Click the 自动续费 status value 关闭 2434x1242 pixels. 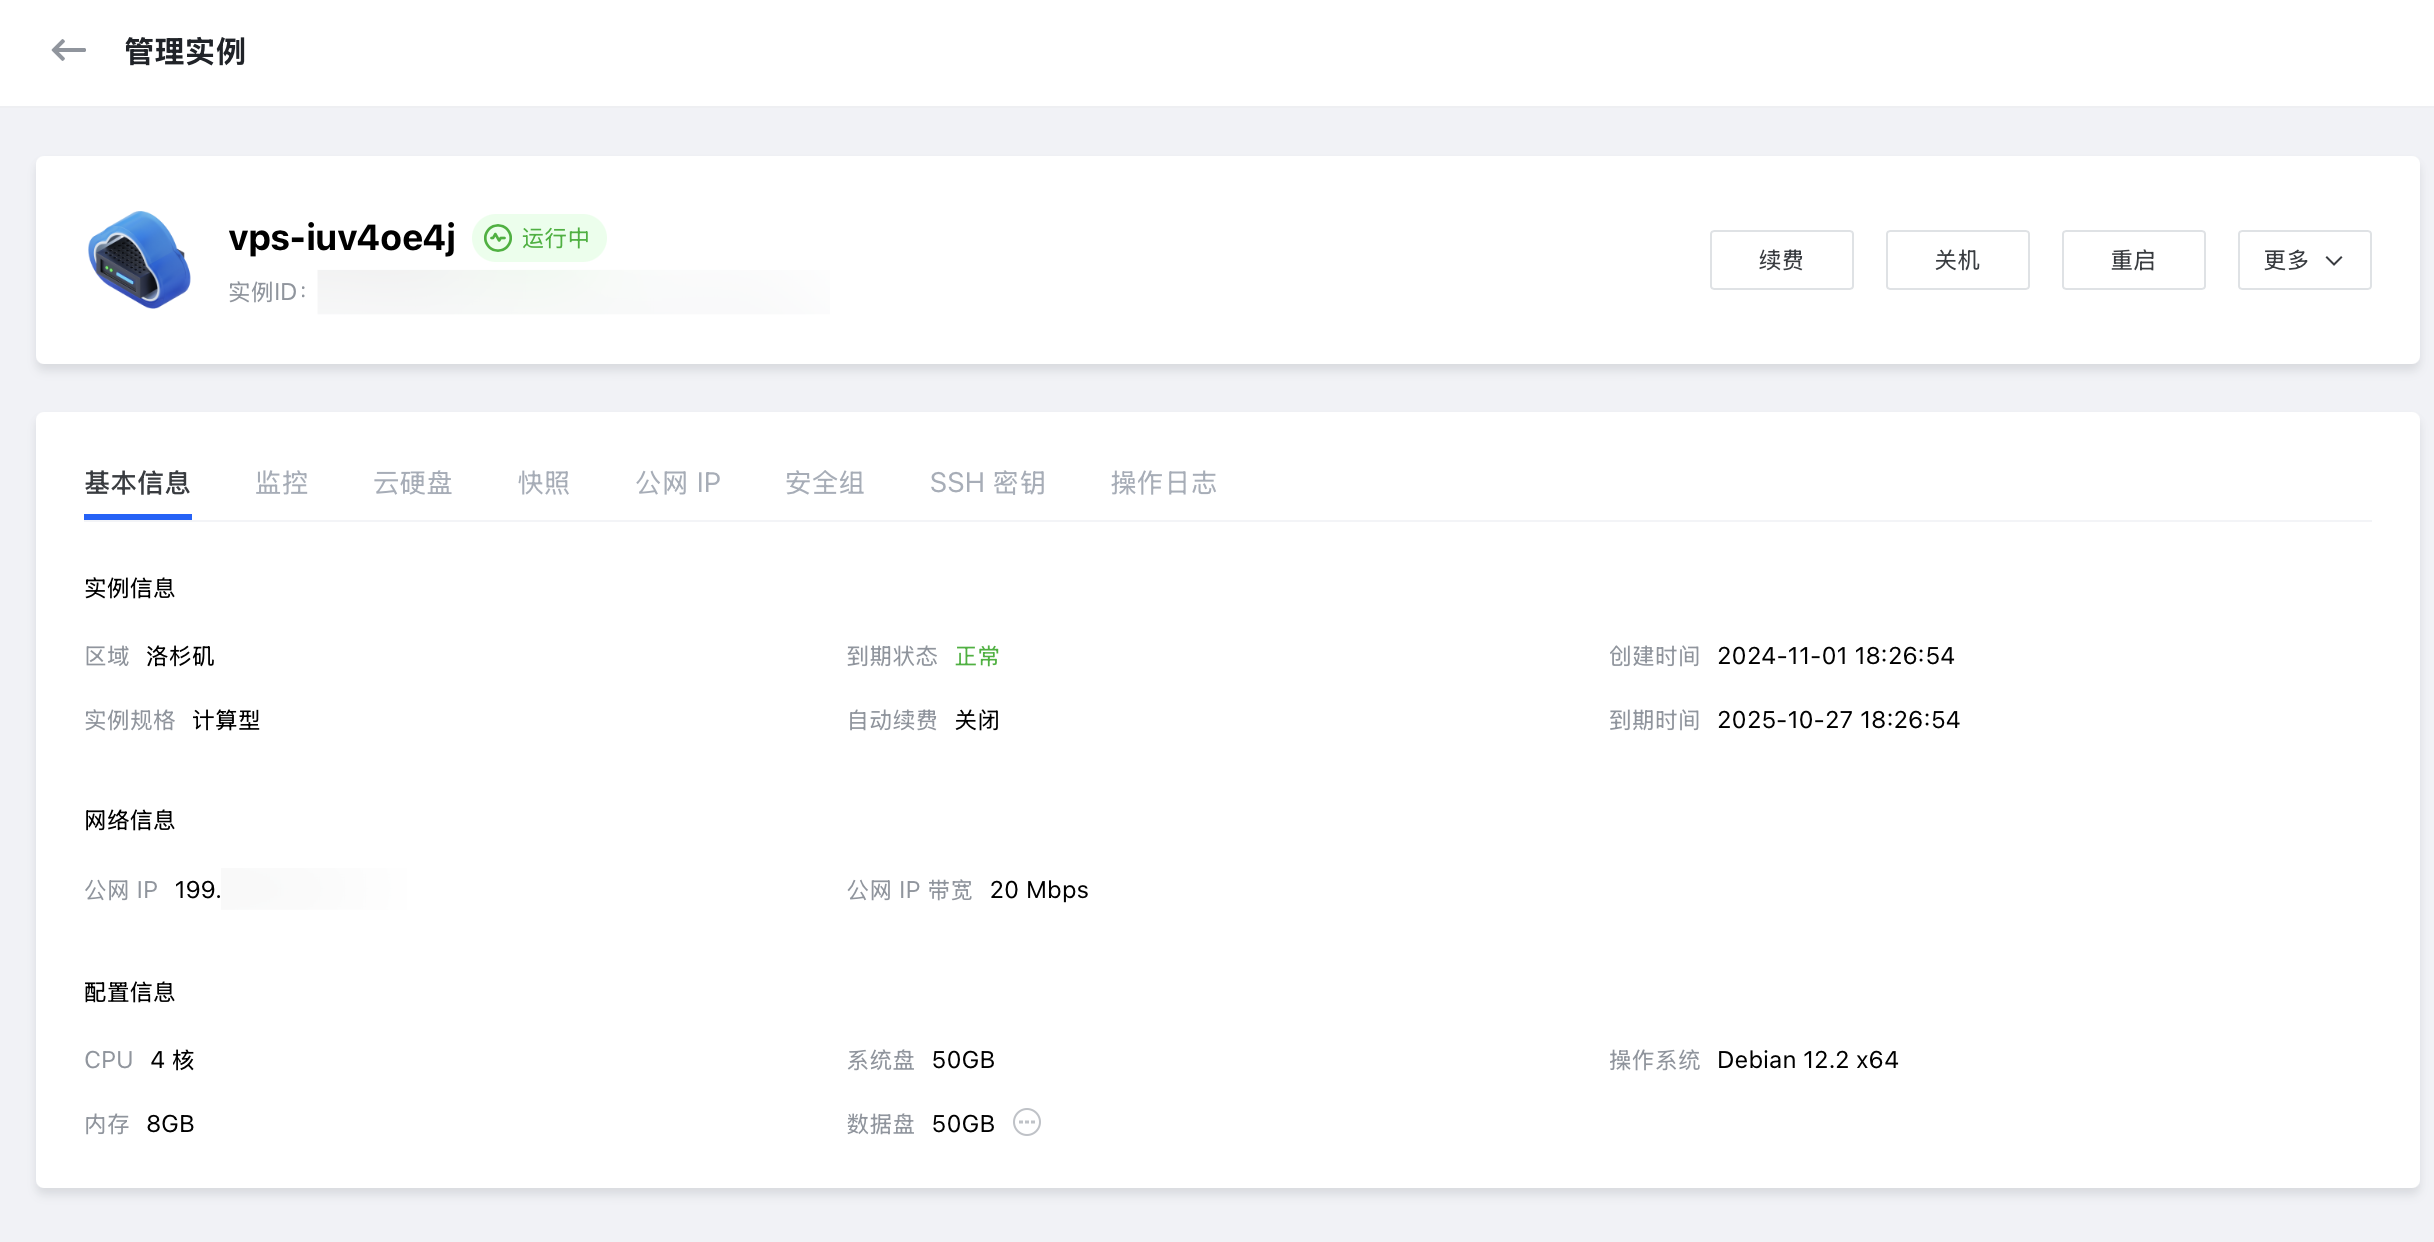[977, 720]
